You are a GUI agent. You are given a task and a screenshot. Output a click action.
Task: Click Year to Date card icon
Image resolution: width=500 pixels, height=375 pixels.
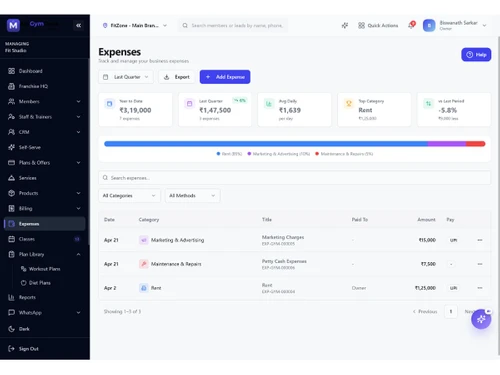tap(109, 104)
